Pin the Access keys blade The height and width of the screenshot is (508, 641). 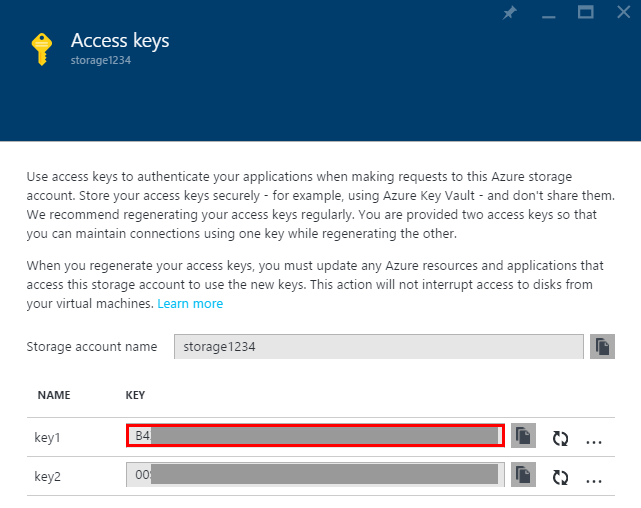coord(509,13)
